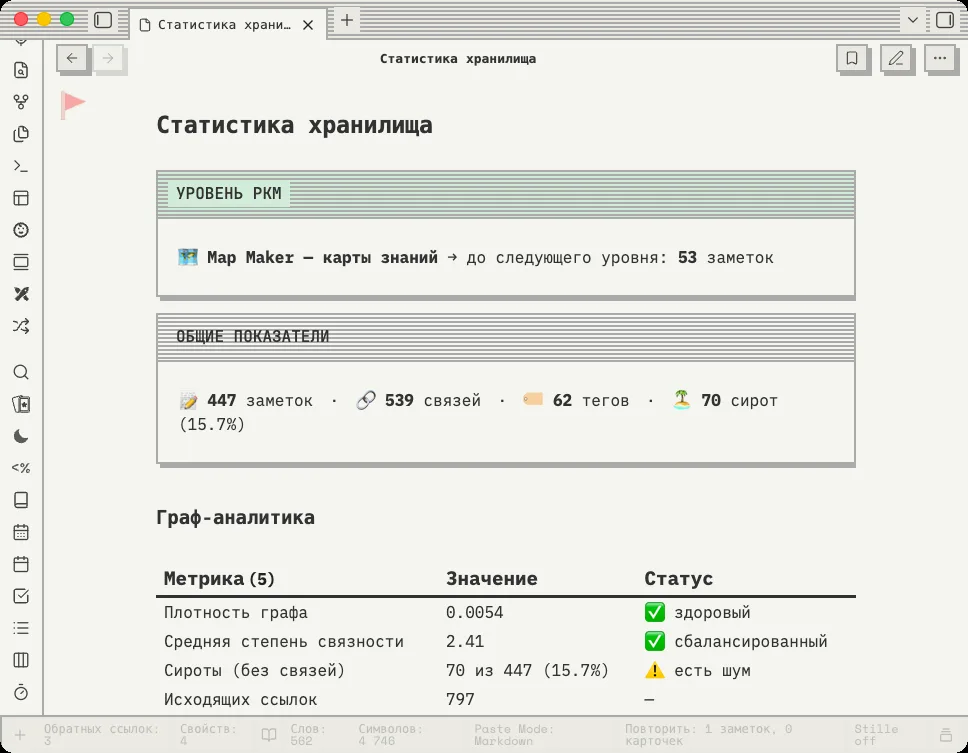The image size is (968, 753).
Task: Select the Статистика храни… tab
Action: coord(227,25)
